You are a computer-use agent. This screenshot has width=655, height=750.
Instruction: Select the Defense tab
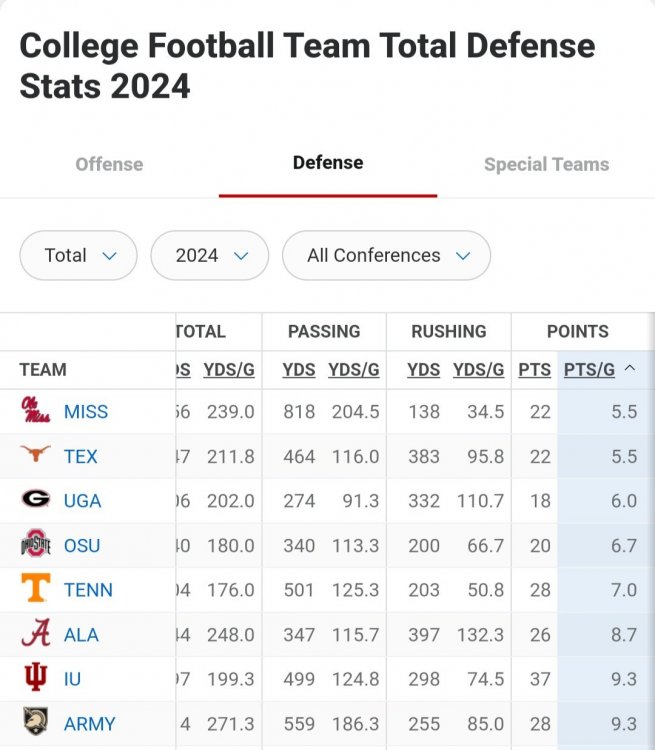328,162
